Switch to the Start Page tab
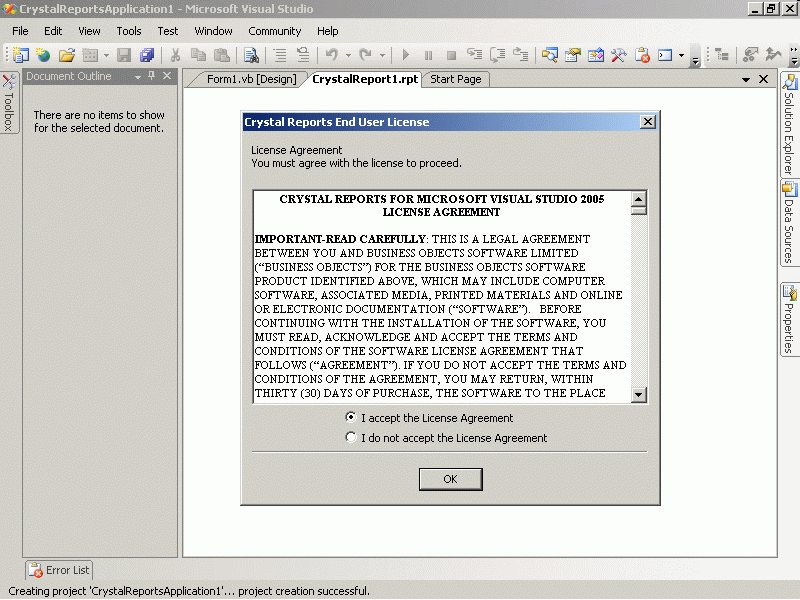The width and height of the screenshot is (800, 600). (x=456, y=79)
